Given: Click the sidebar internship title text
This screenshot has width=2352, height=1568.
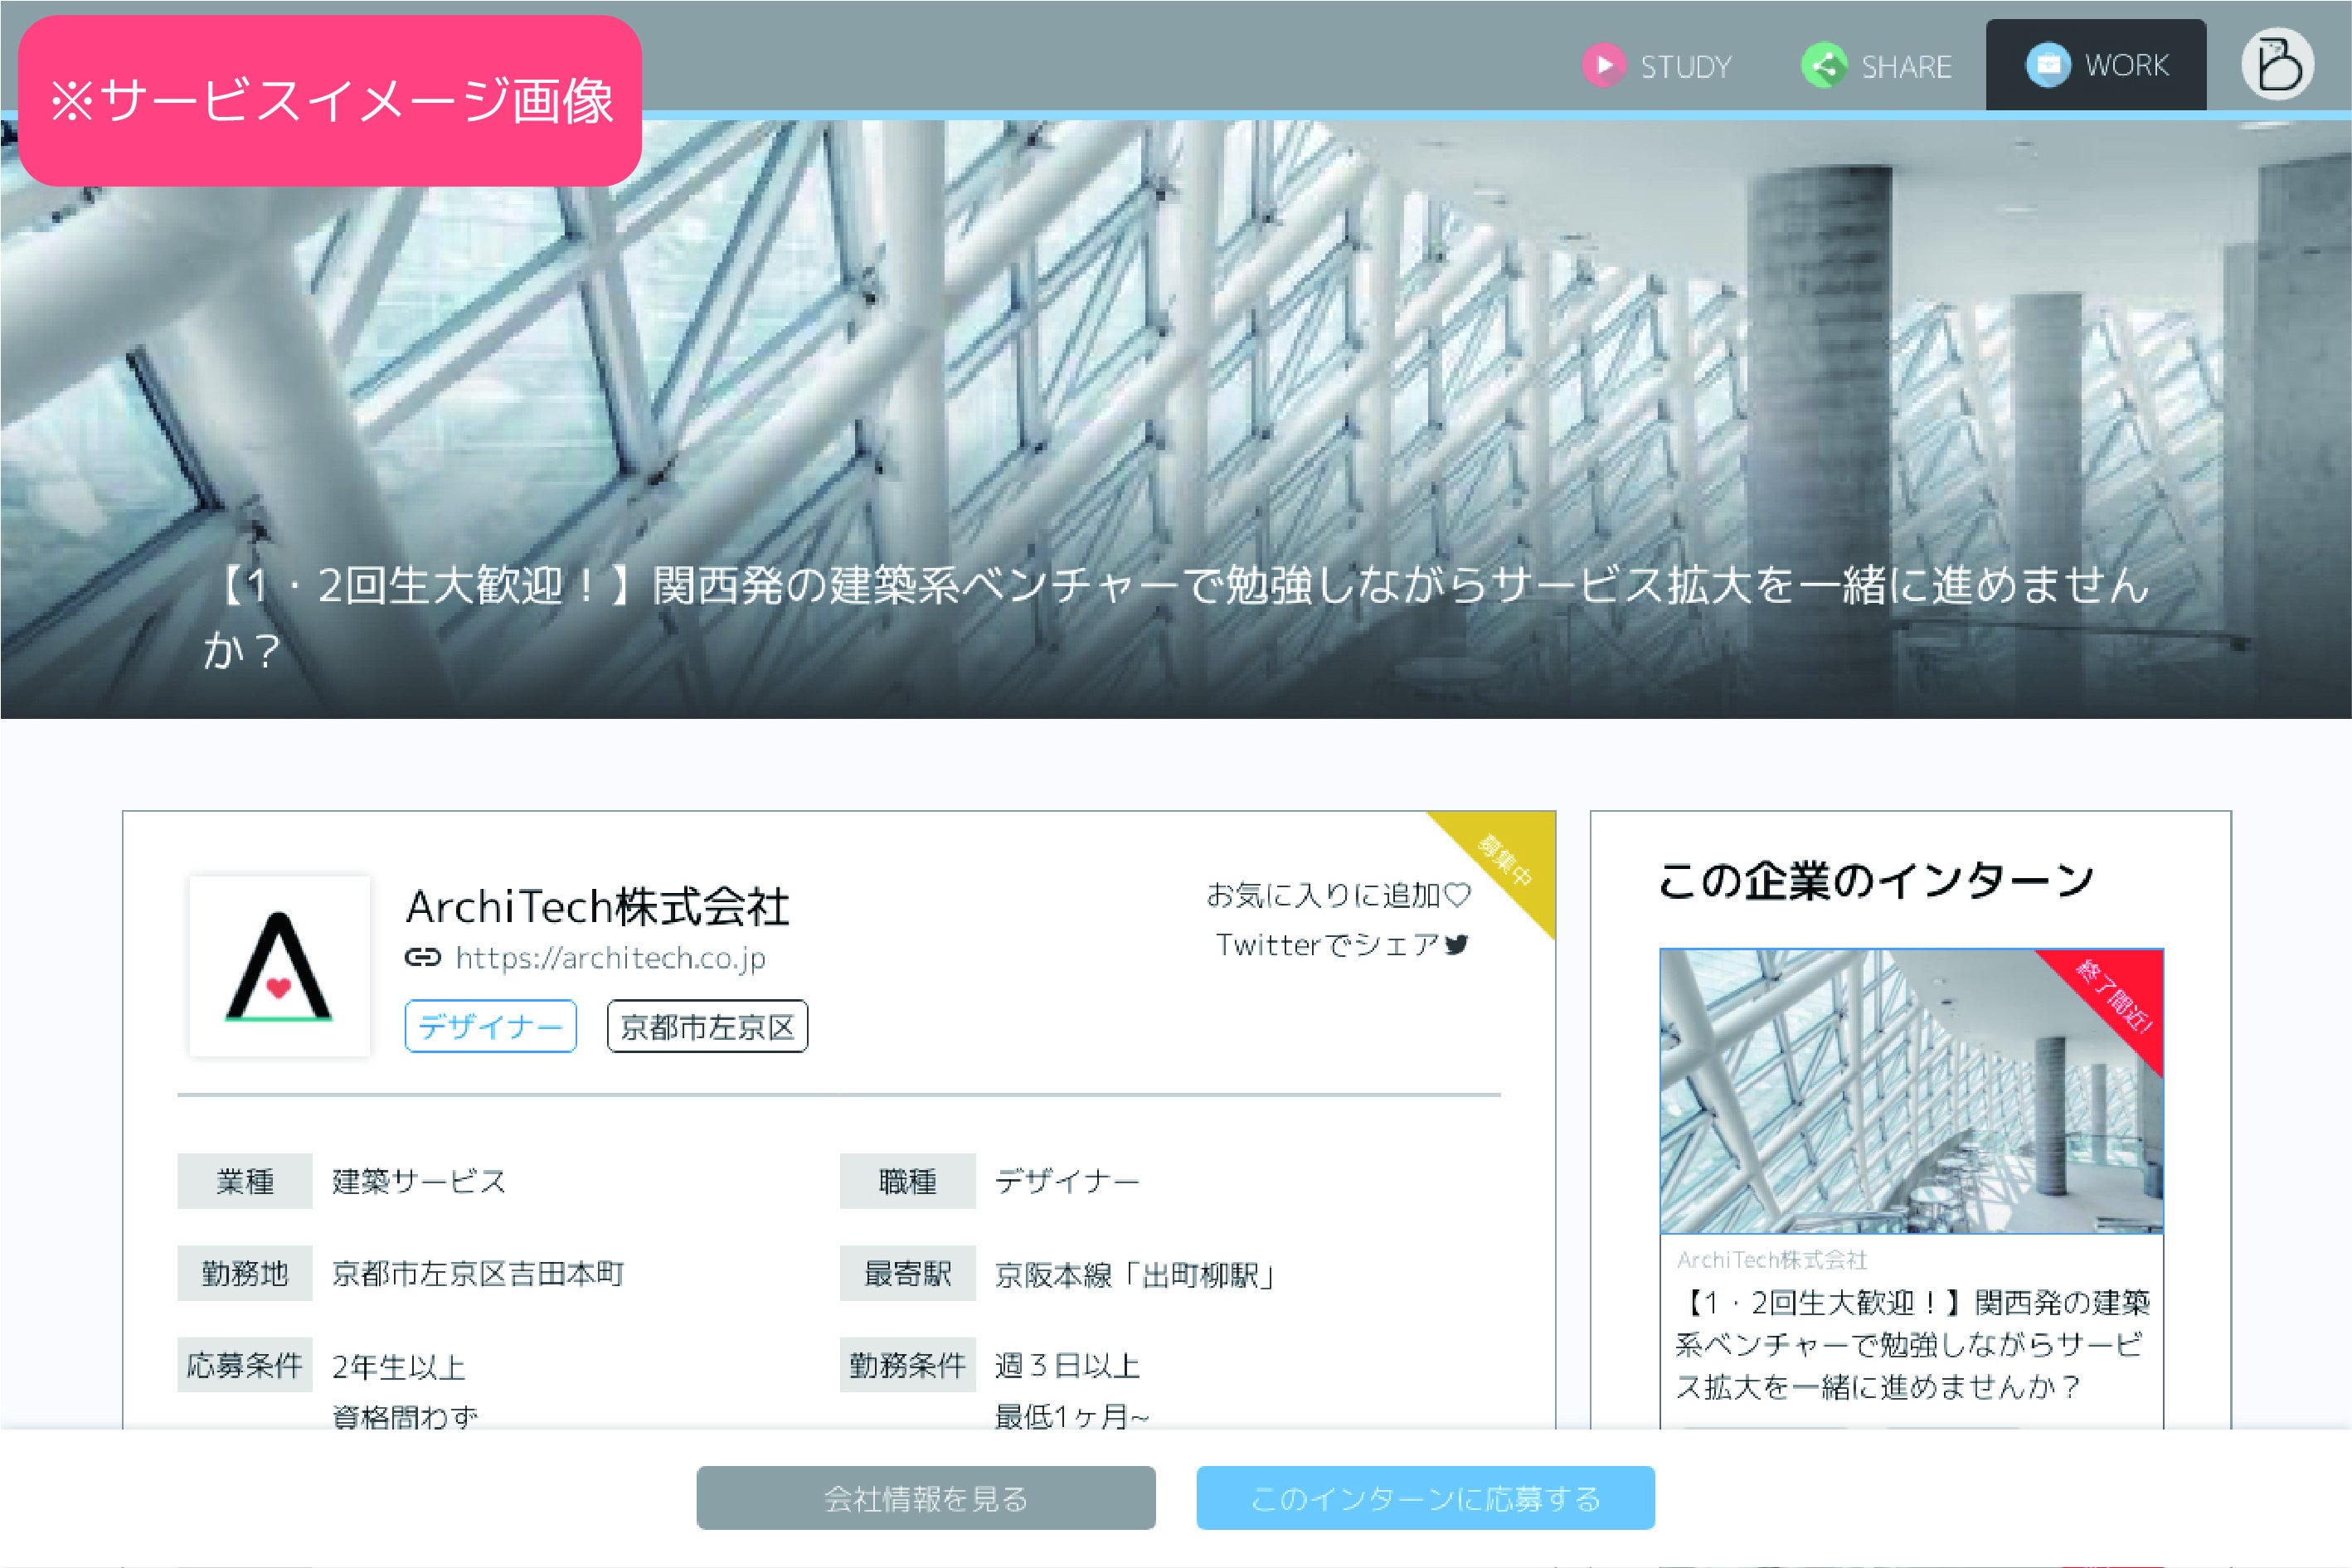Looking at the screenshot, I should click(x=1911, y=1344).
